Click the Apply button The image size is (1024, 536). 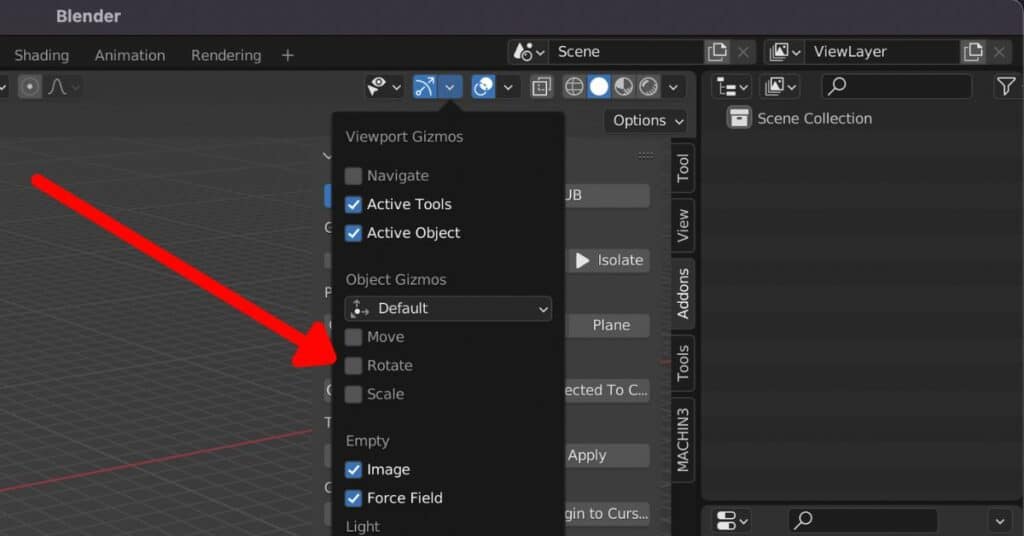(608, 456)
